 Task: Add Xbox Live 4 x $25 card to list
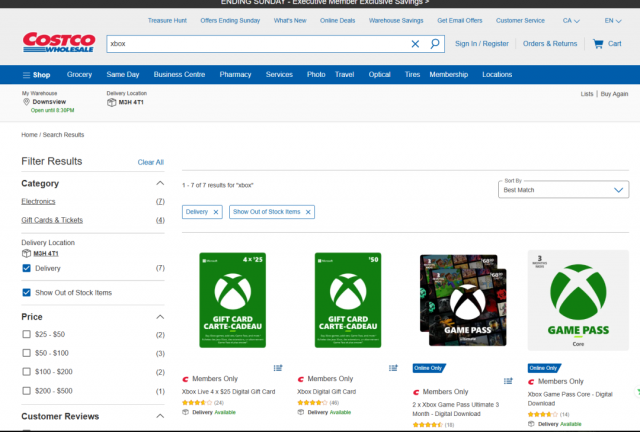[x=278, y=367]
